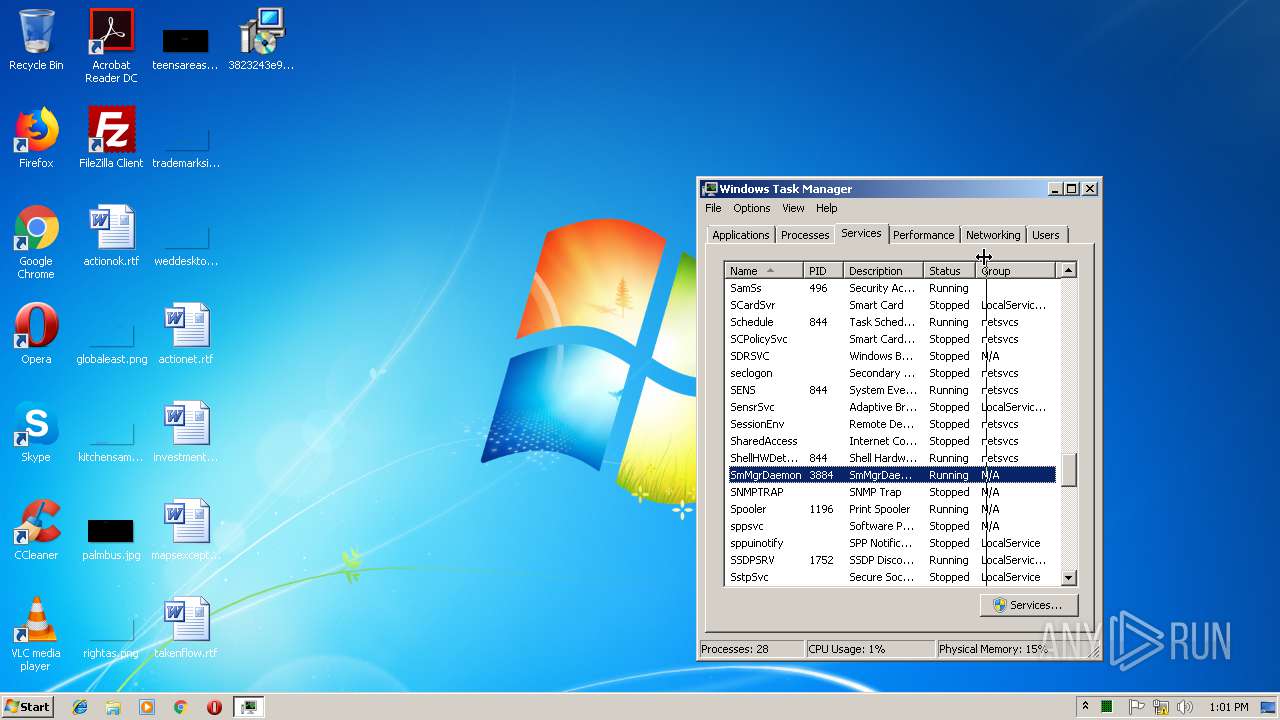The height and width of the screenshot is (720, 1280).
Task: Sort services by Name column header
Action: (x=765, y=271)
